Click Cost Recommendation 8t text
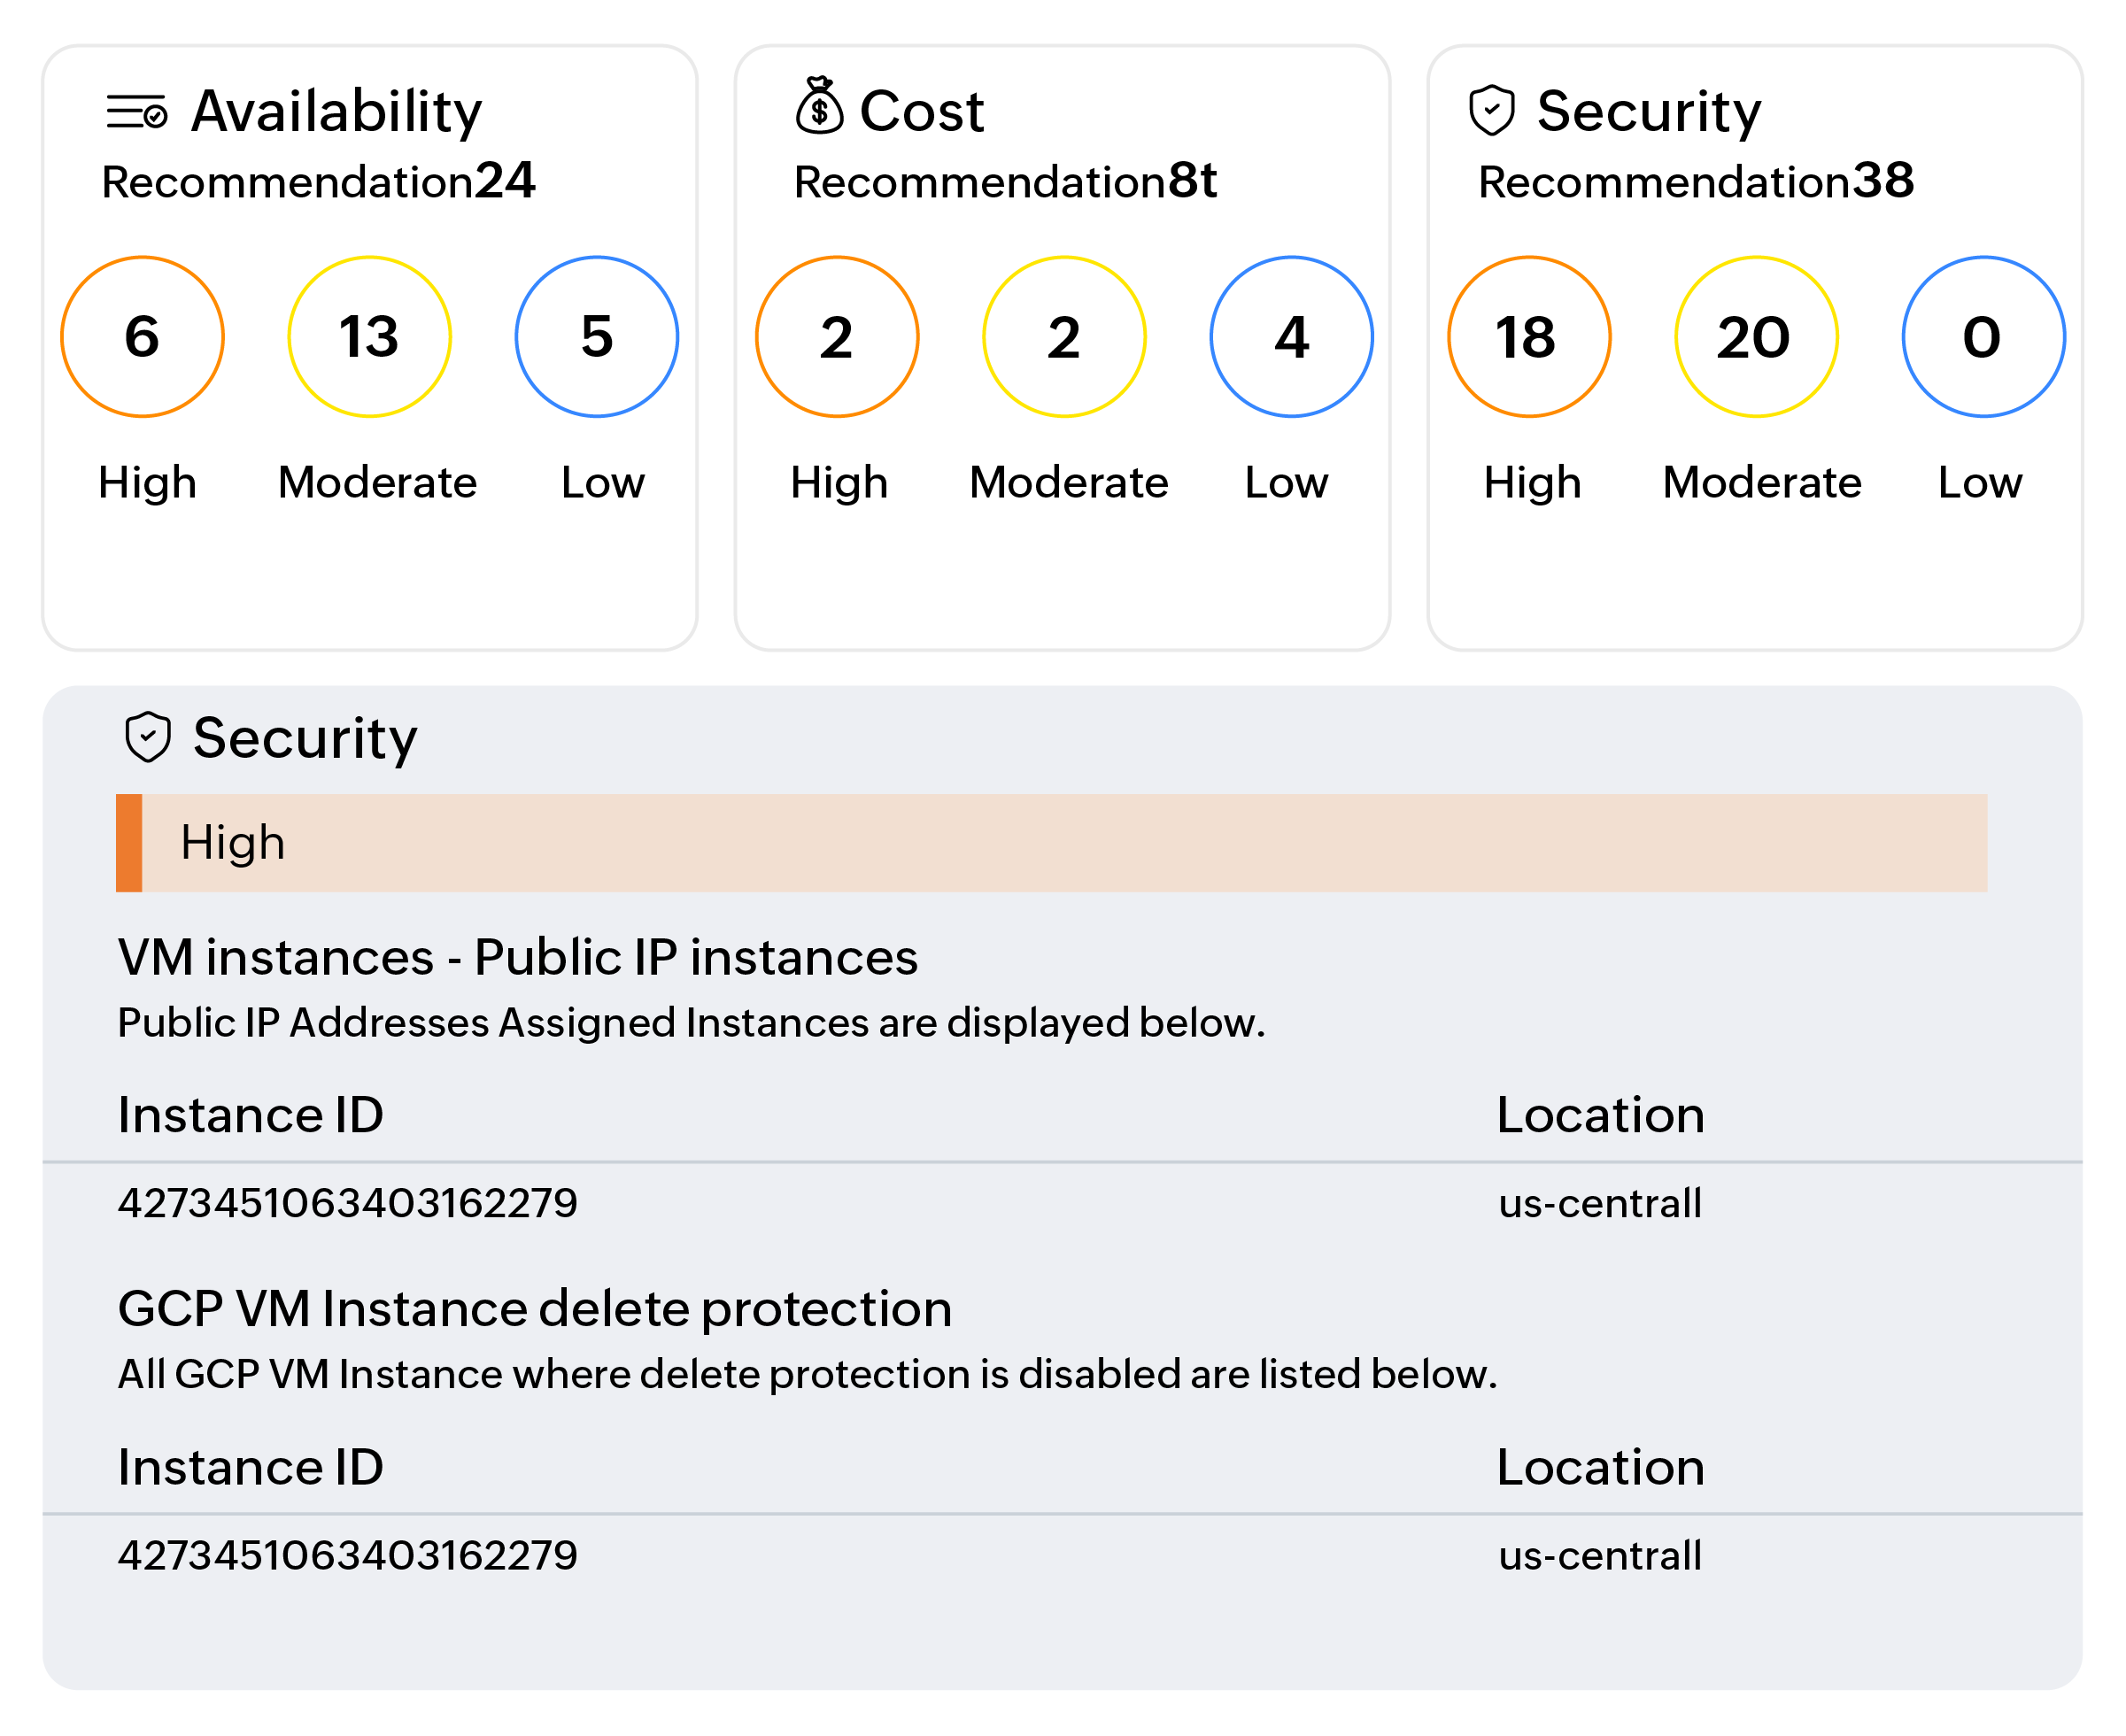Image resolution: width=2126 pixels, height=1736 pixels. 1005,181
